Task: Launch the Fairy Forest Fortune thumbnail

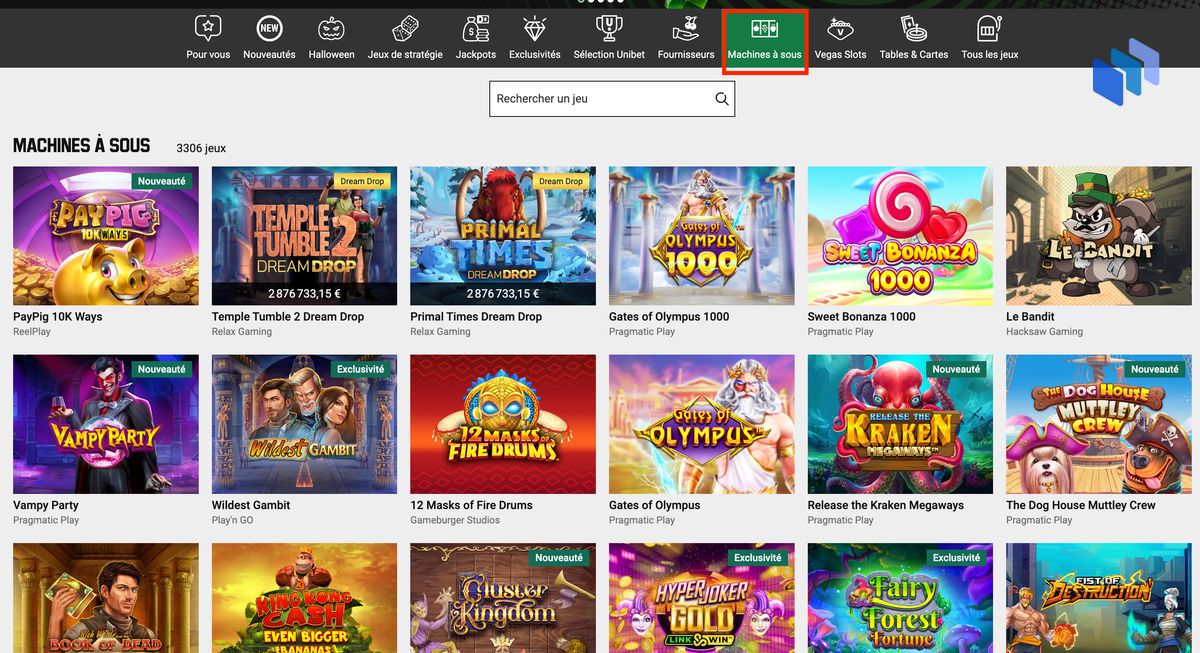Action: point(900,598)
